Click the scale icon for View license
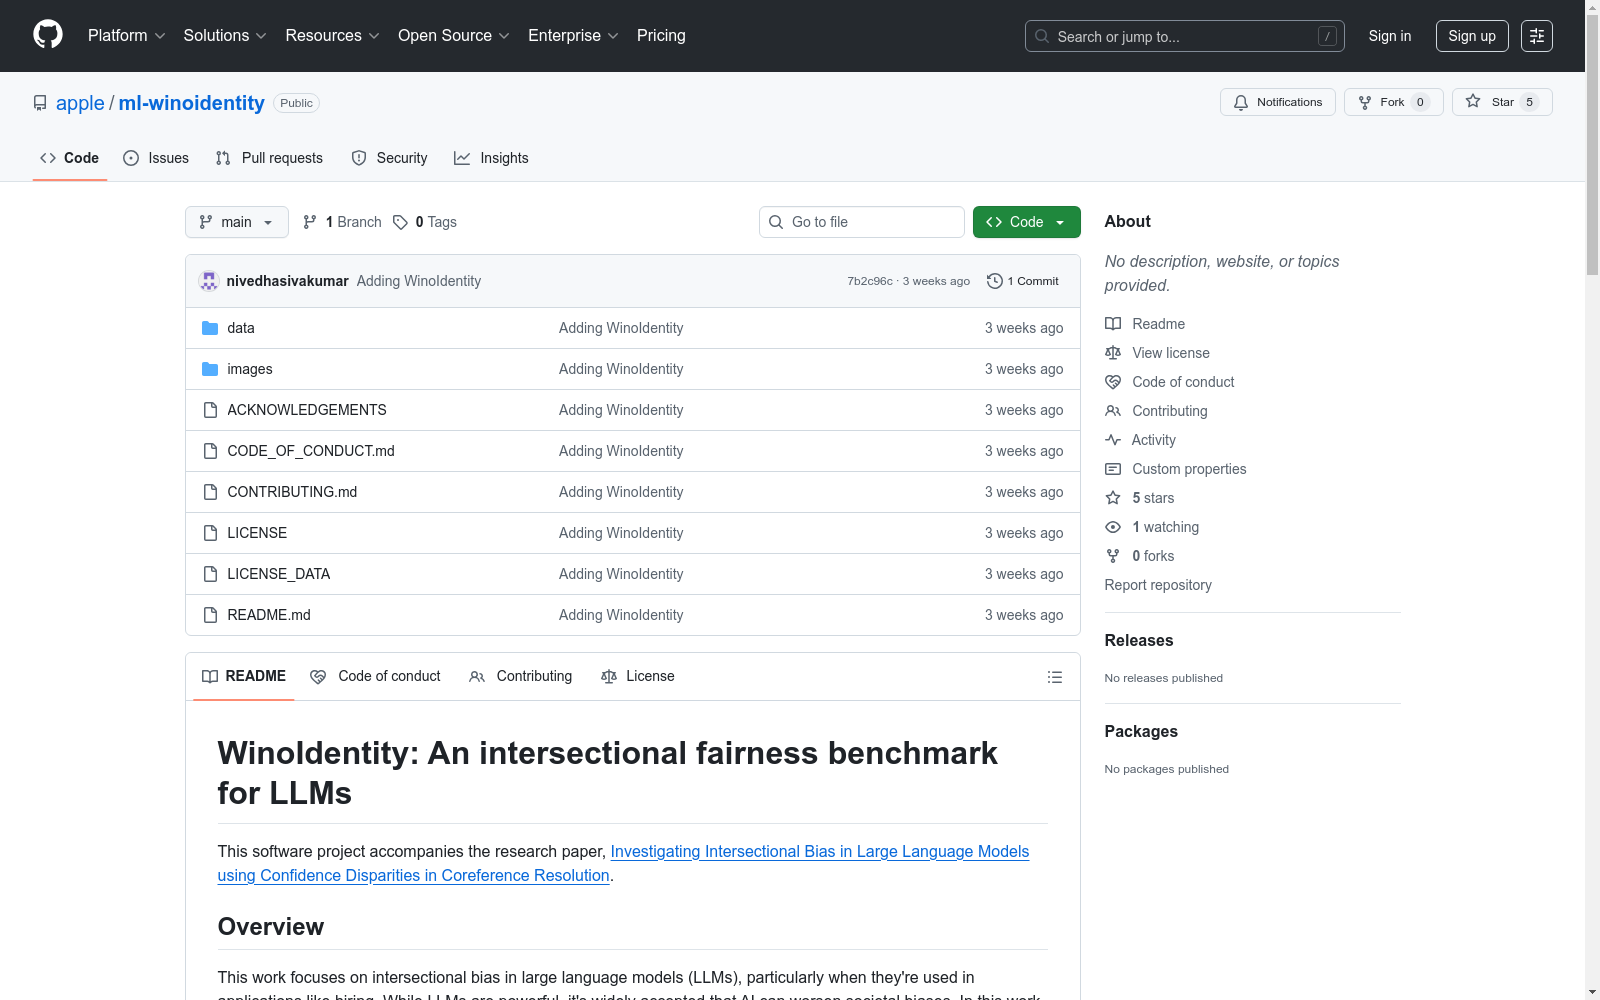Viewport: 1600px width, 1000px height. pos(1113,353)
